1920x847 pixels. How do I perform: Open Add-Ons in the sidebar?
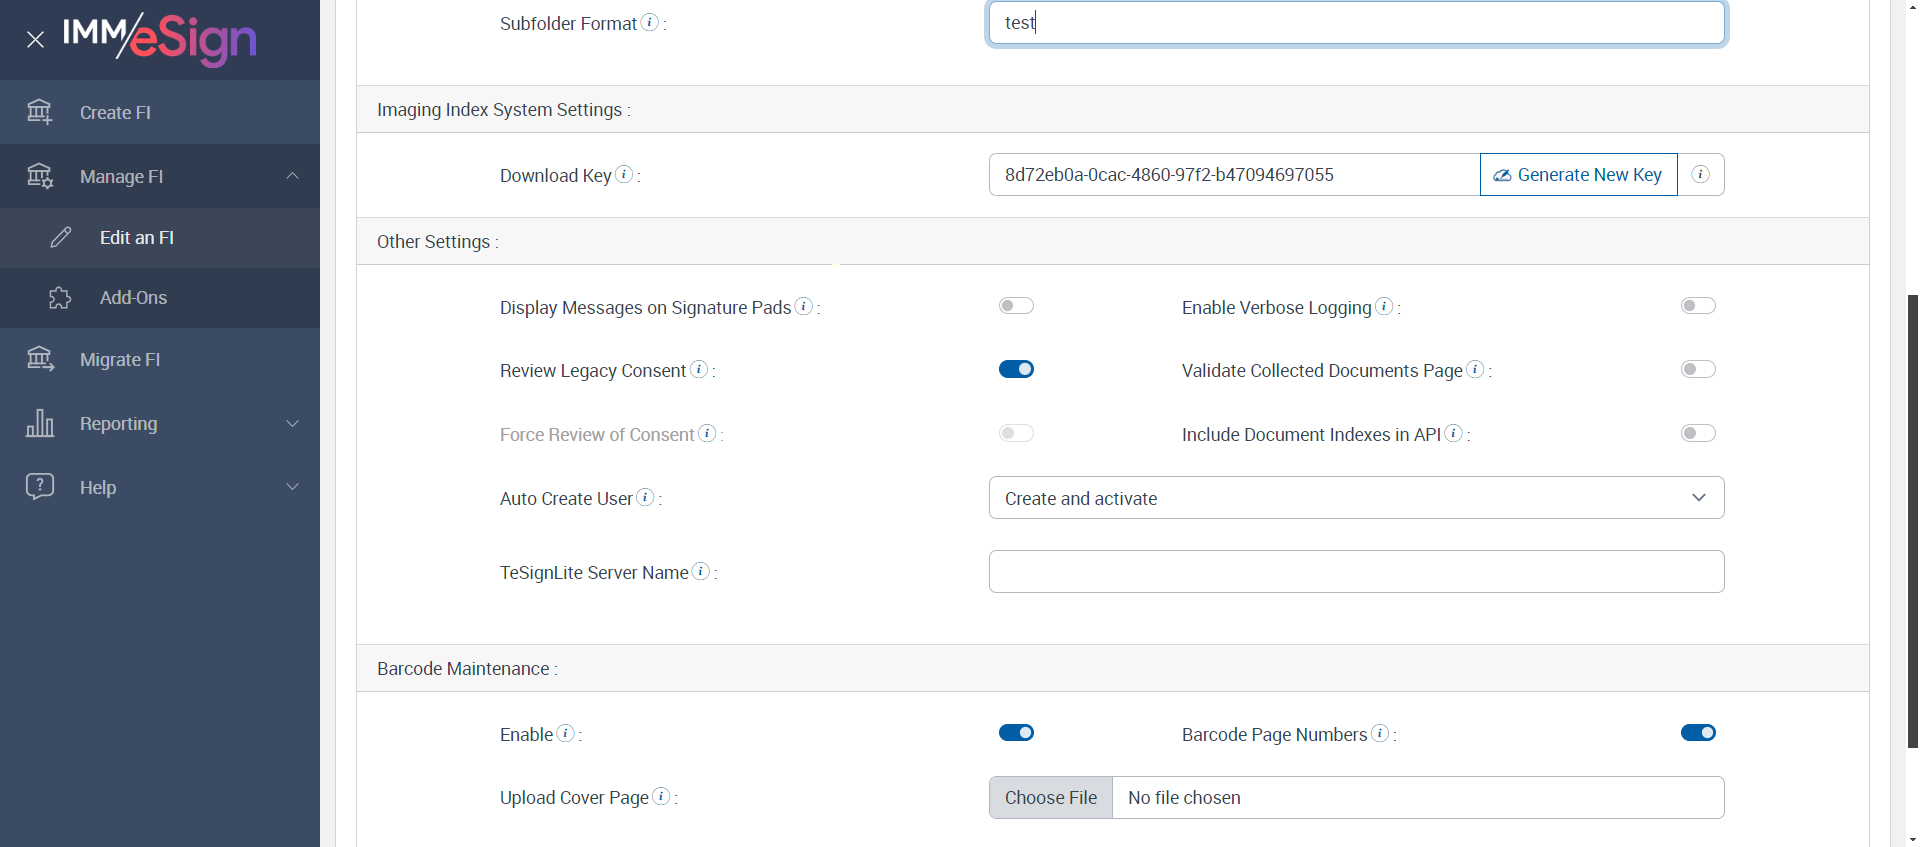click(133, 298)
